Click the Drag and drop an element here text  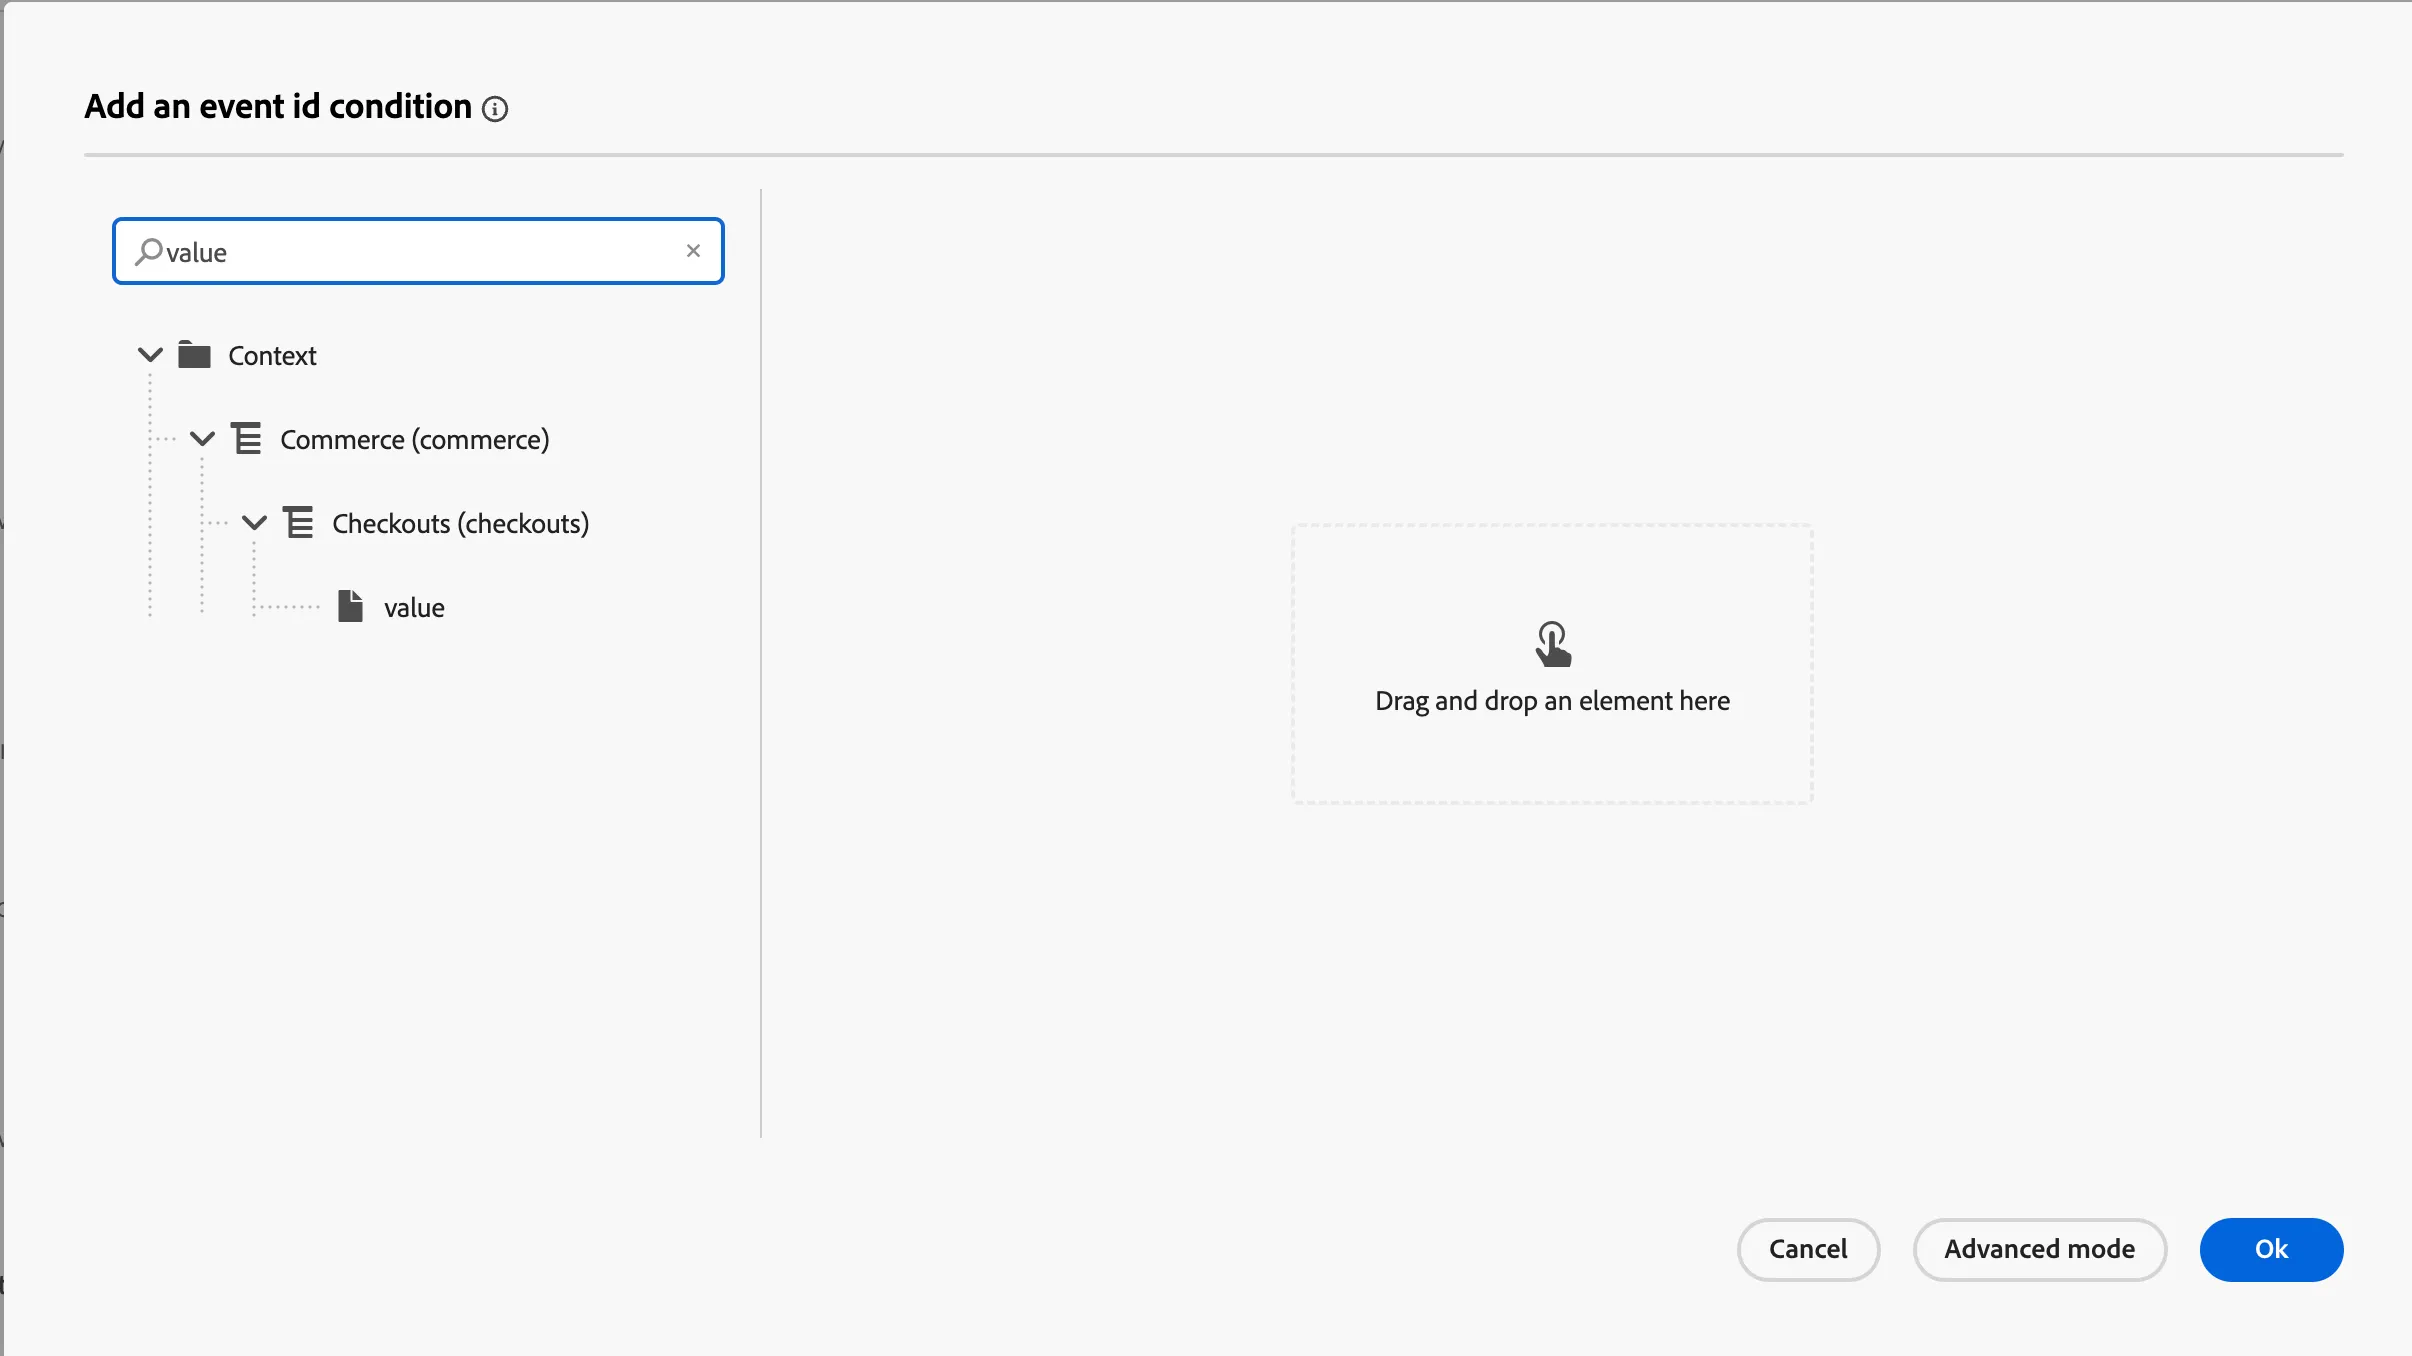tap(1552, 701)
